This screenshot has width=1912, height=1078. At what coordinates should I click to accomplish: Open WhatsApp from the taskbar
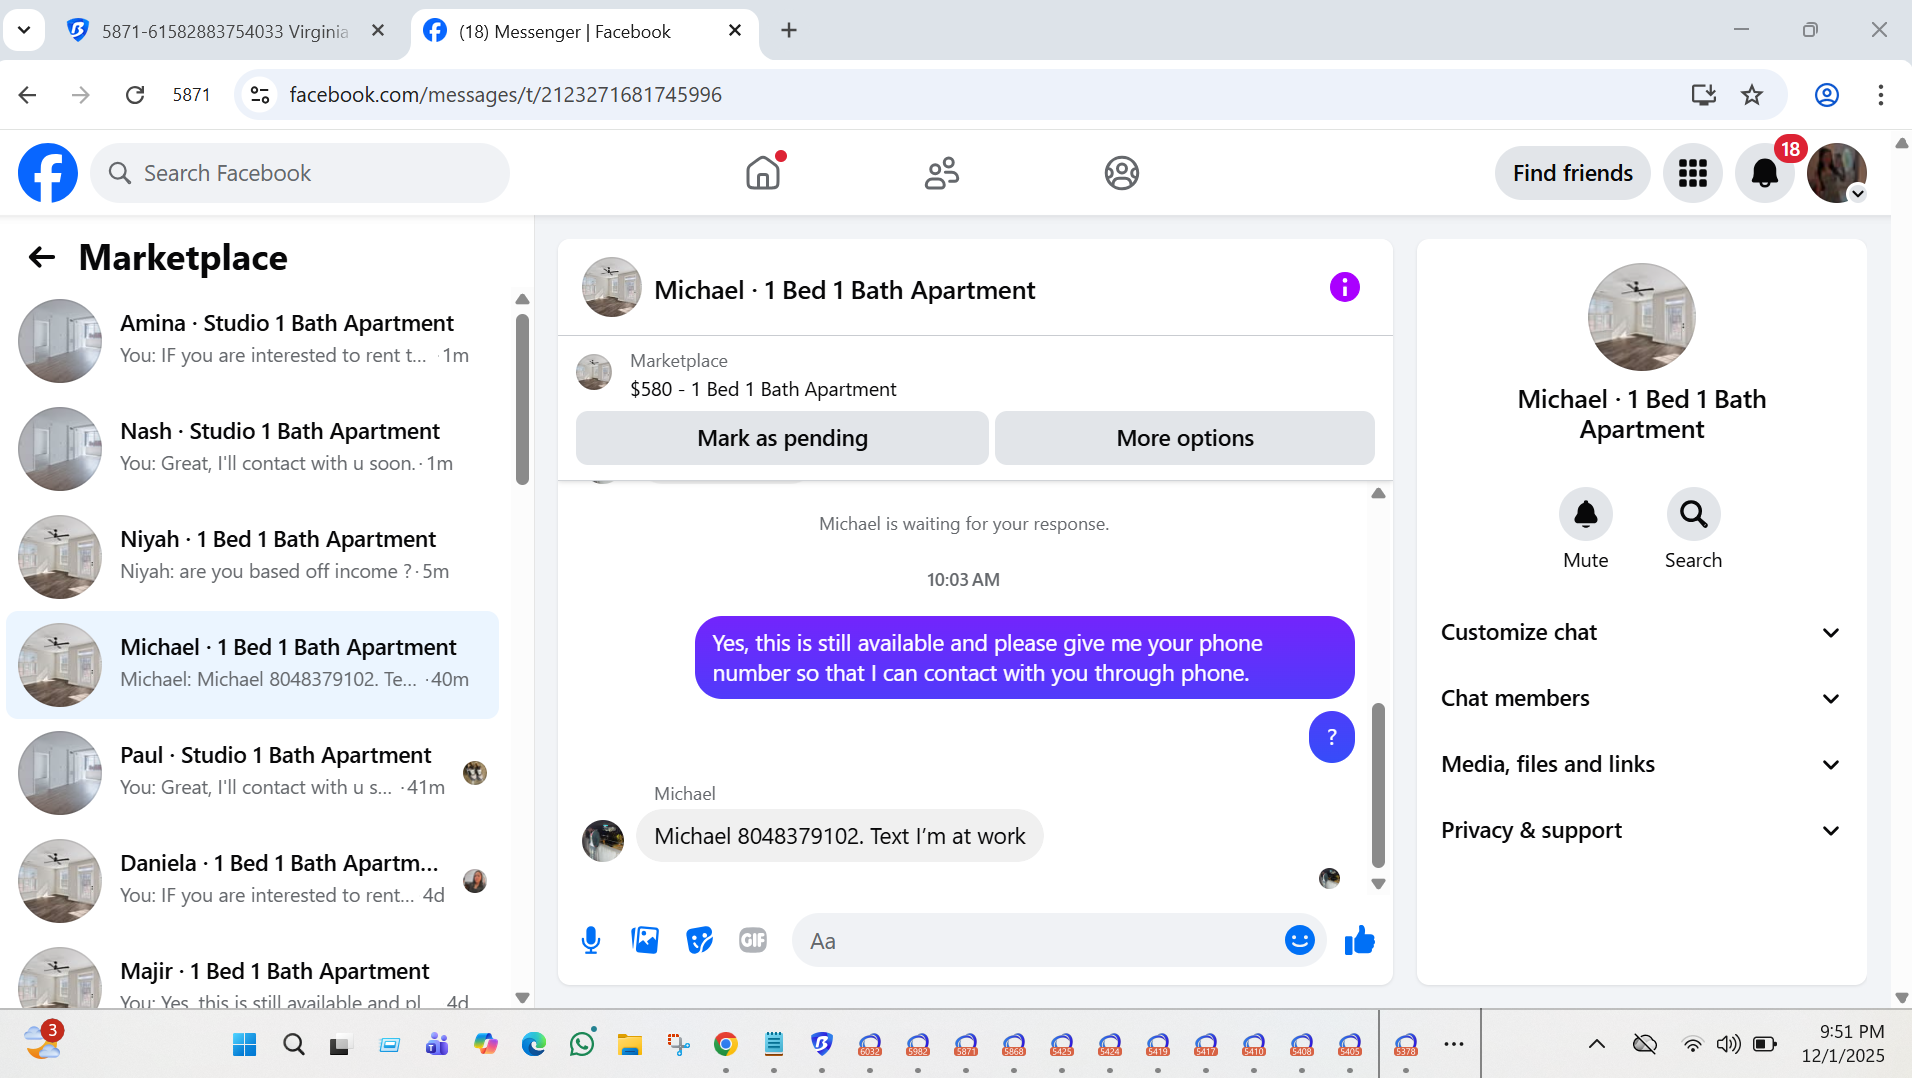point(582,1045)
